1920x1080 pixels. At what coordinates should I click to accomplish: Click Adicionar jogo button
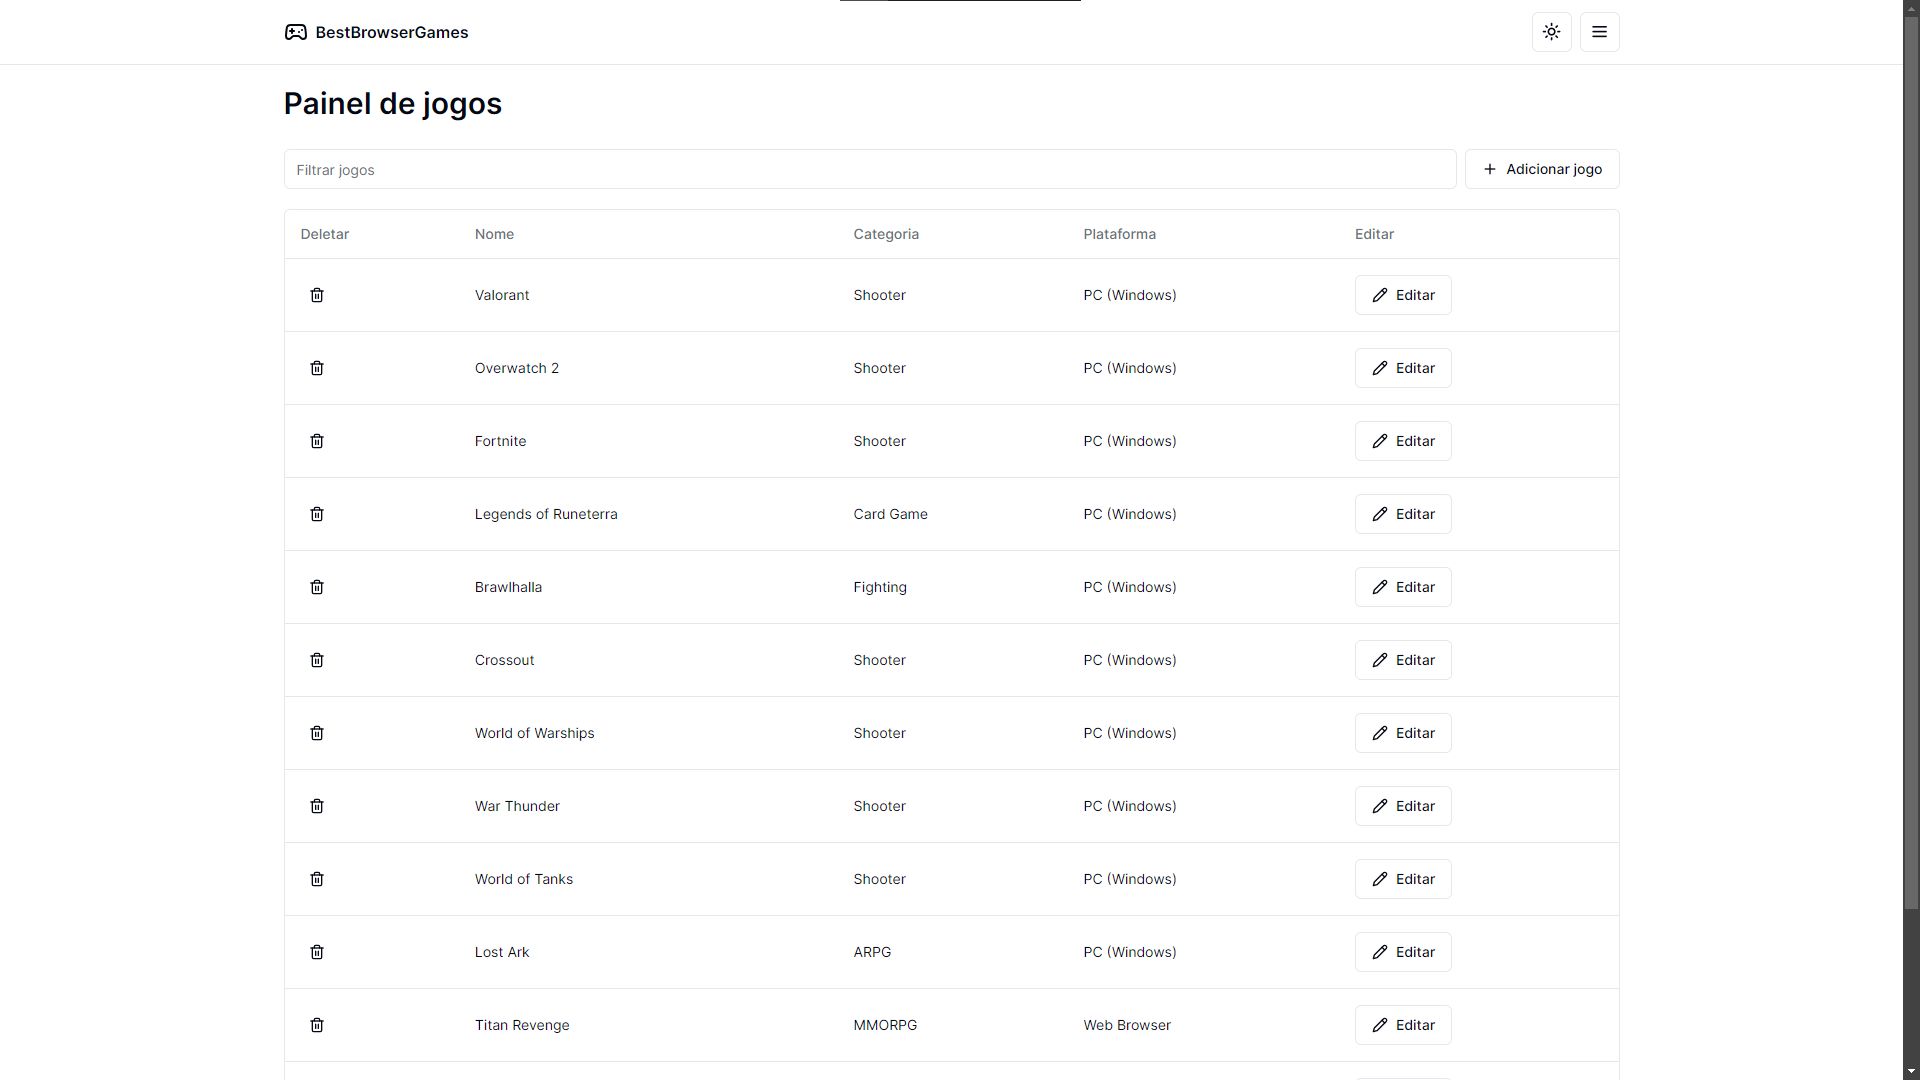(x=1541, y=169)
